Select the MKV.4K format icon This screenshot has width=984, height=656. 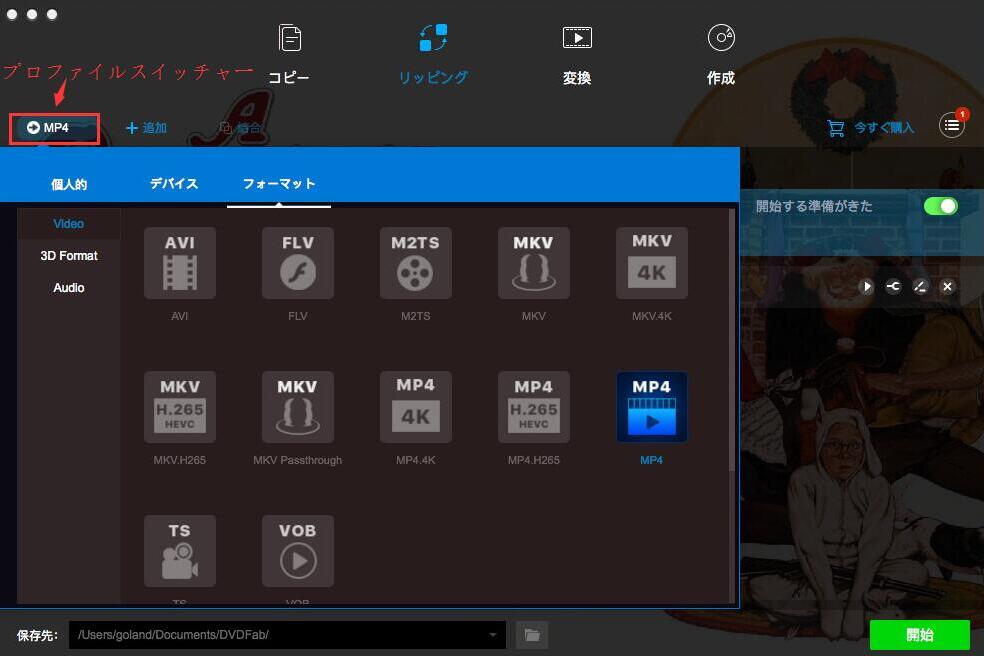[652, 263]
